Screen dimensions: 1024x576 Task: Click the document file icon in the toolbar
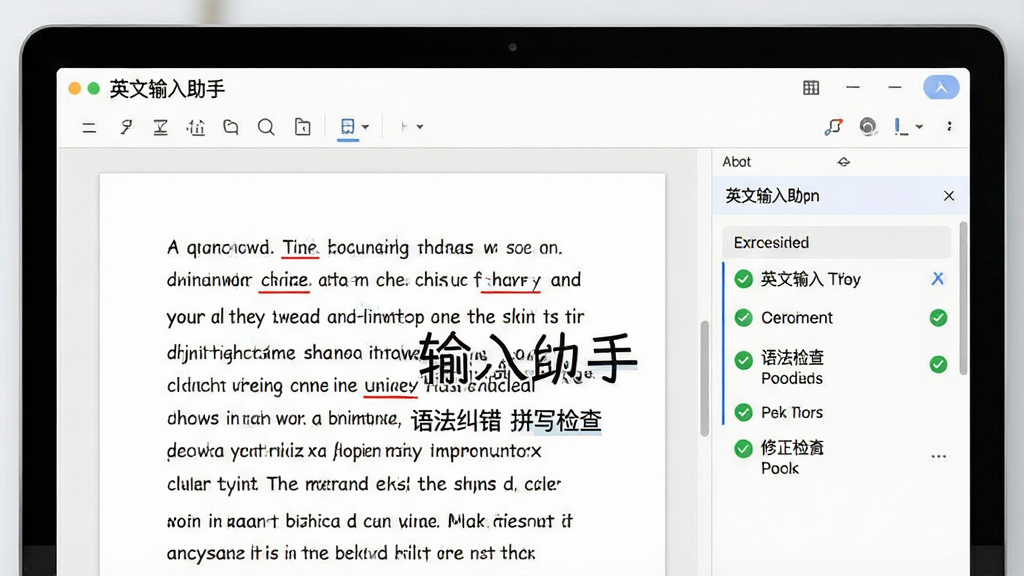[x=302, y=127]
